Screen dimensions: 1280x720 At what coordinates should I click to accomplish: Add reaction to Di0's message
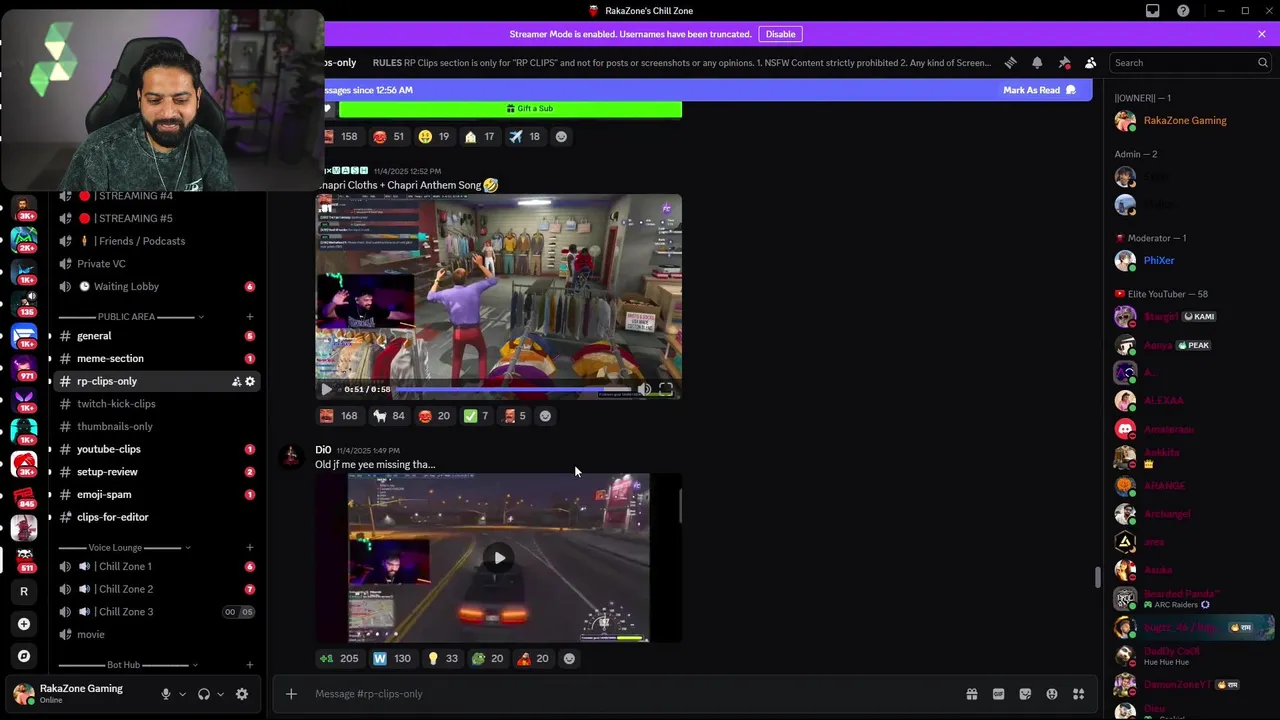tap(569, 658)
